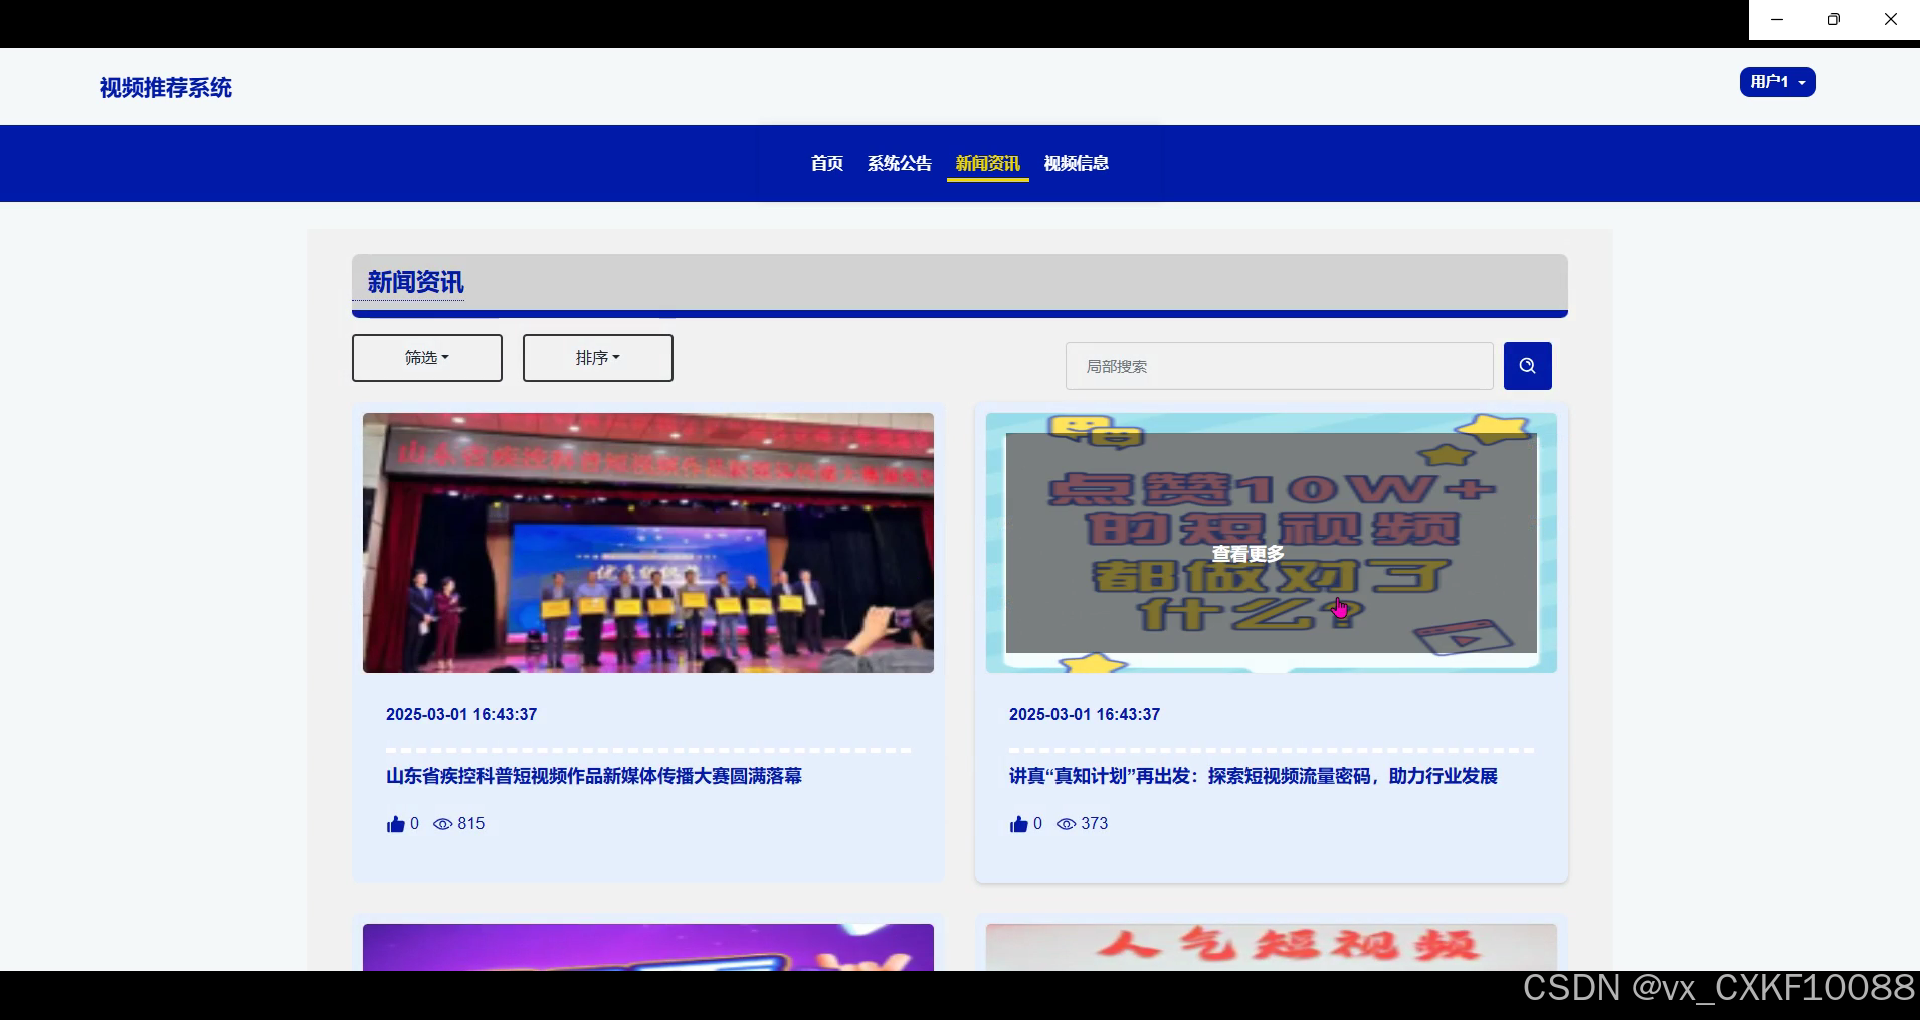Click the date 2025-03-01 16:43:37 on first card
The height and width of the screenshot is (1020, 1920).
click(461, 714)
